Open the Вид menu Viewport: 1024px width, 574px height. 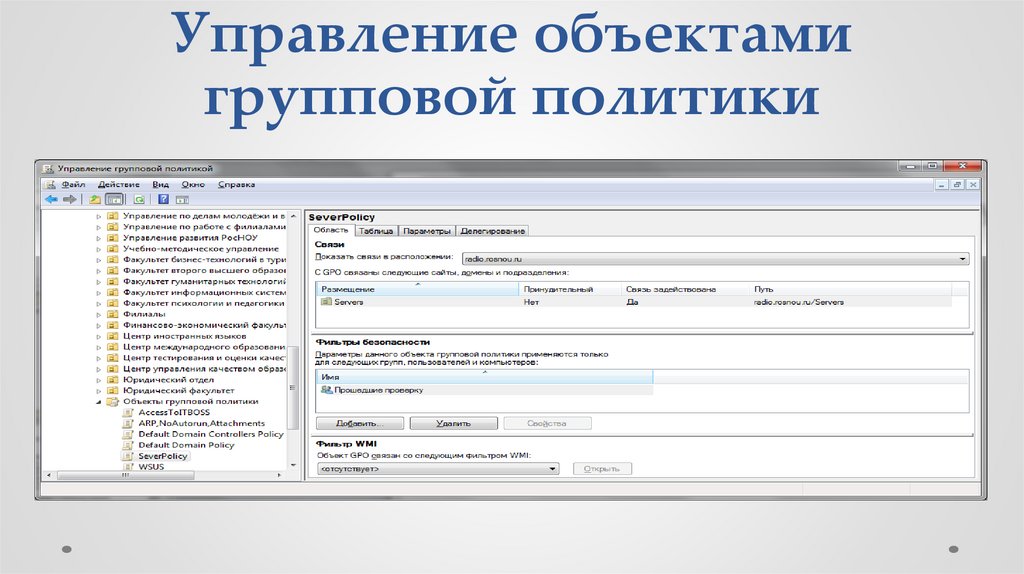tap(160, 185)
